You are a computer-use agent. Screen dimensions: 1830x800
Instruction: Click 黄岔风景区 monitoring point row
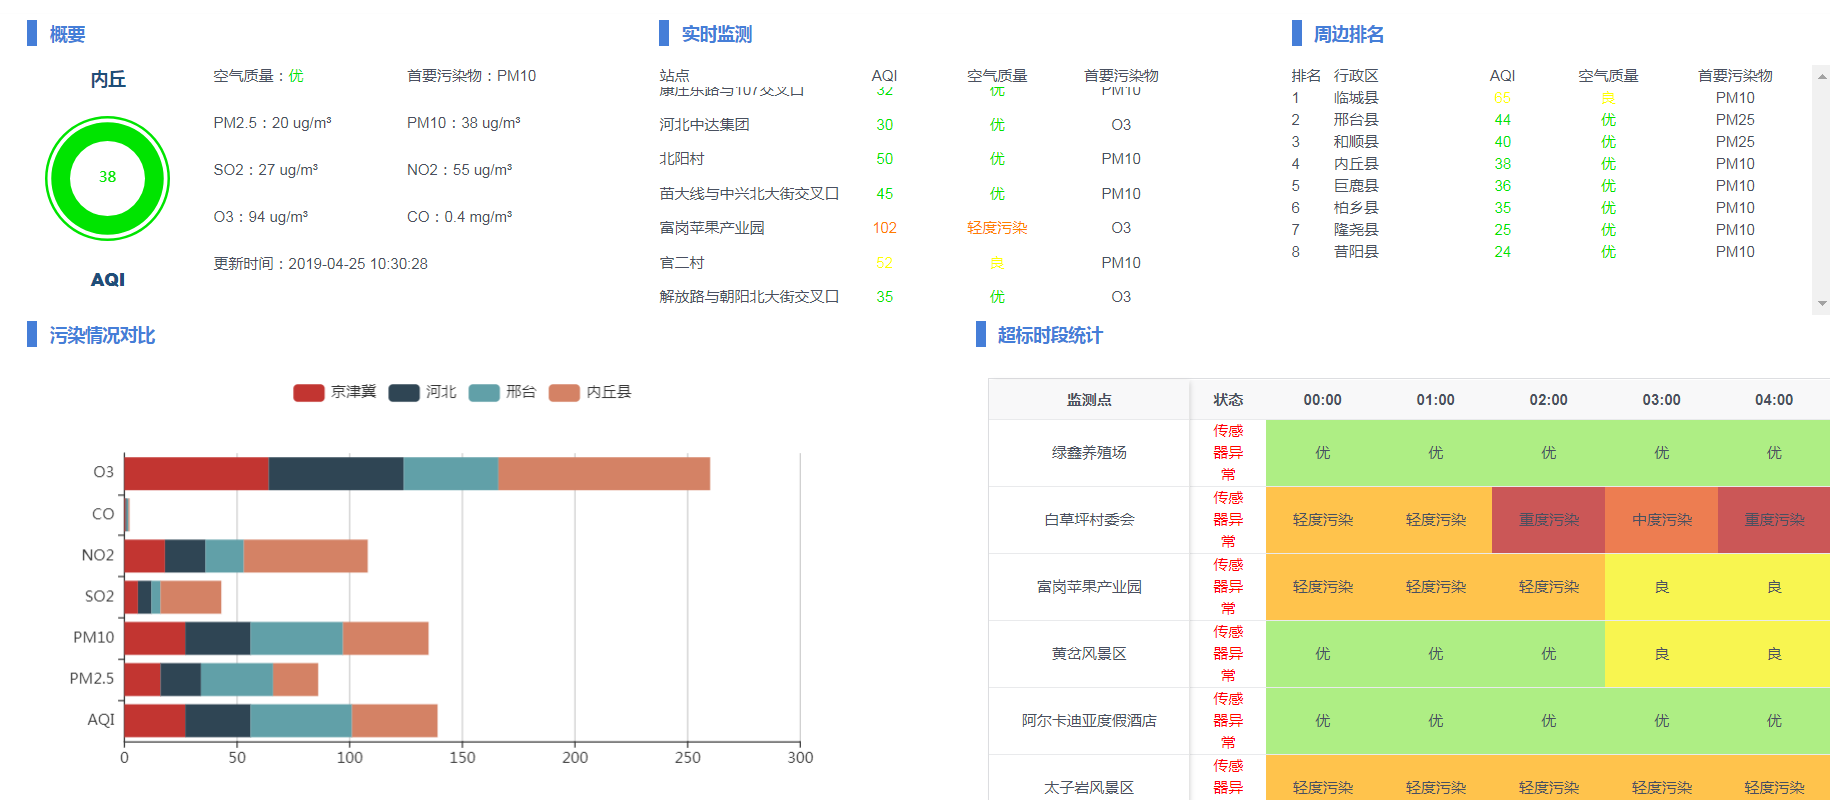[1409, 654]
